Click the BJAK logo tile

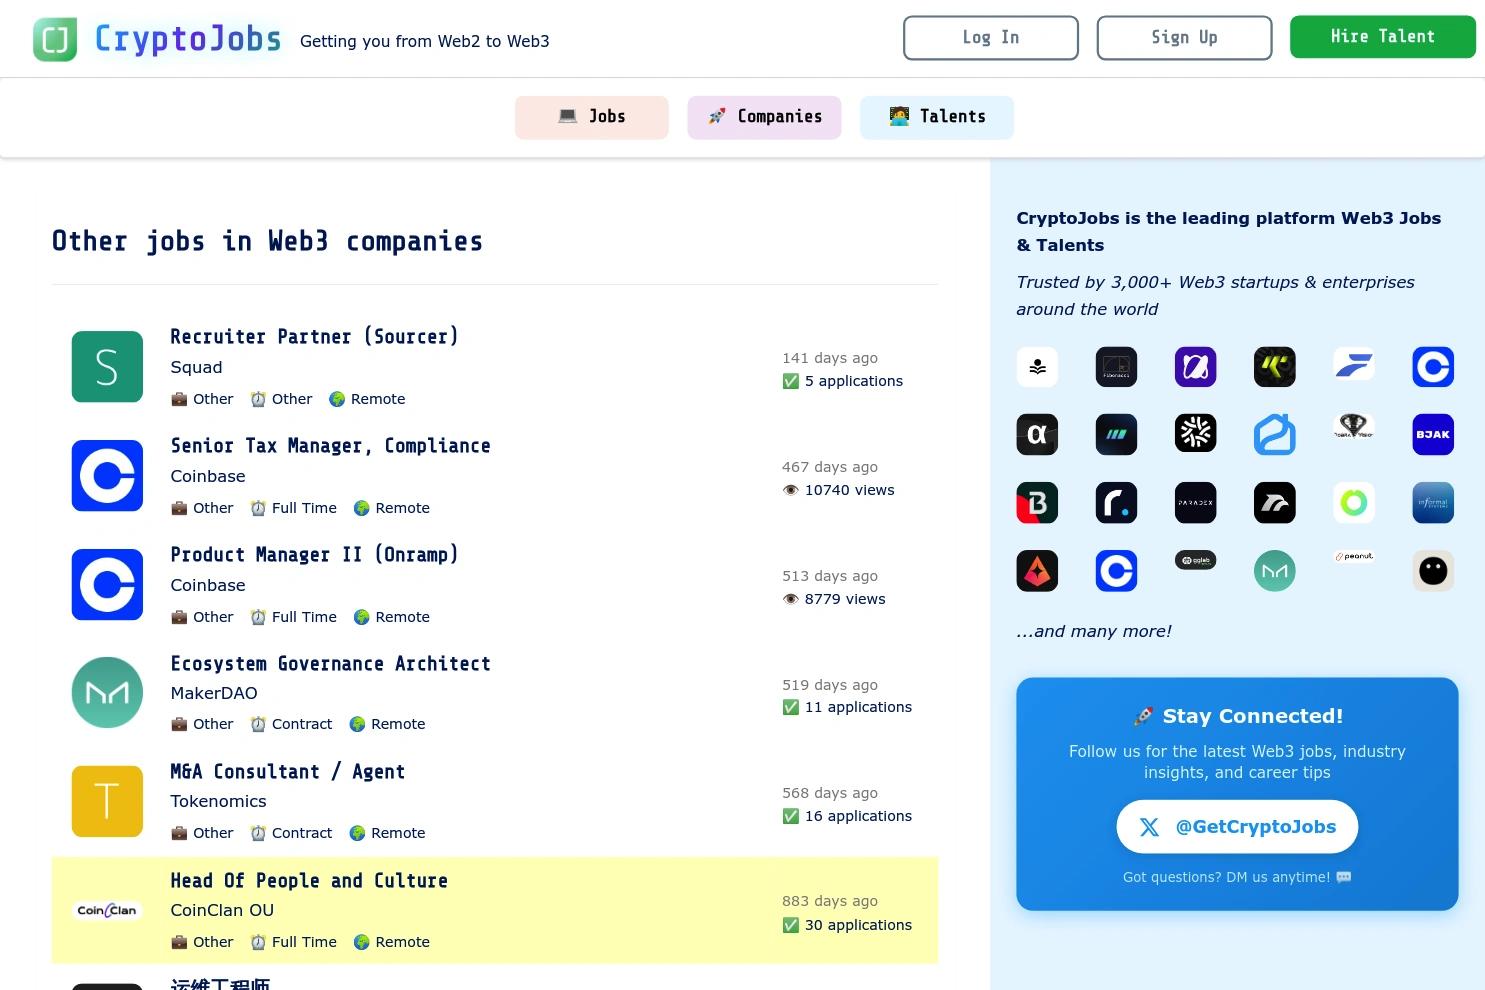[1433, 435]
